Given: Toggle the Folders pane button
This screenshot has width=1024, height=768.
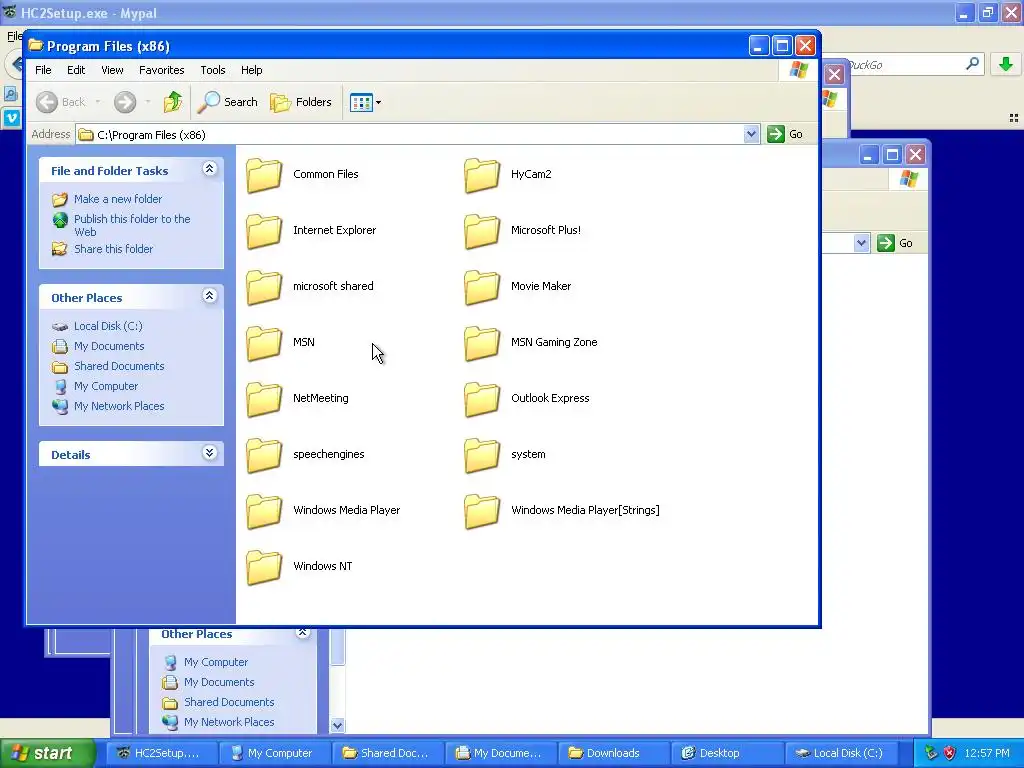Looking at the screenshot, I should click(301, 102).
